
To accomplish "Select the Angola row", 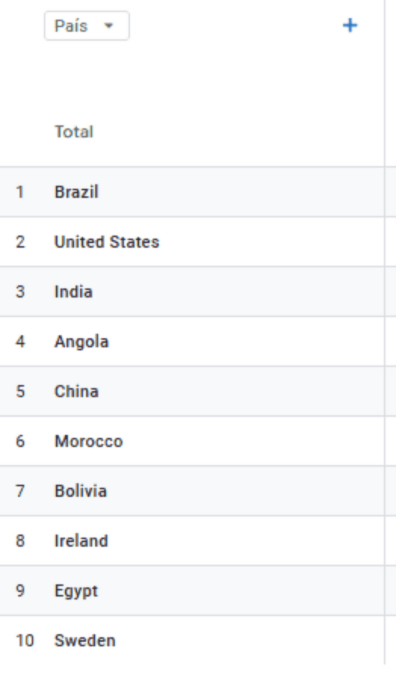I will (192, 341).
